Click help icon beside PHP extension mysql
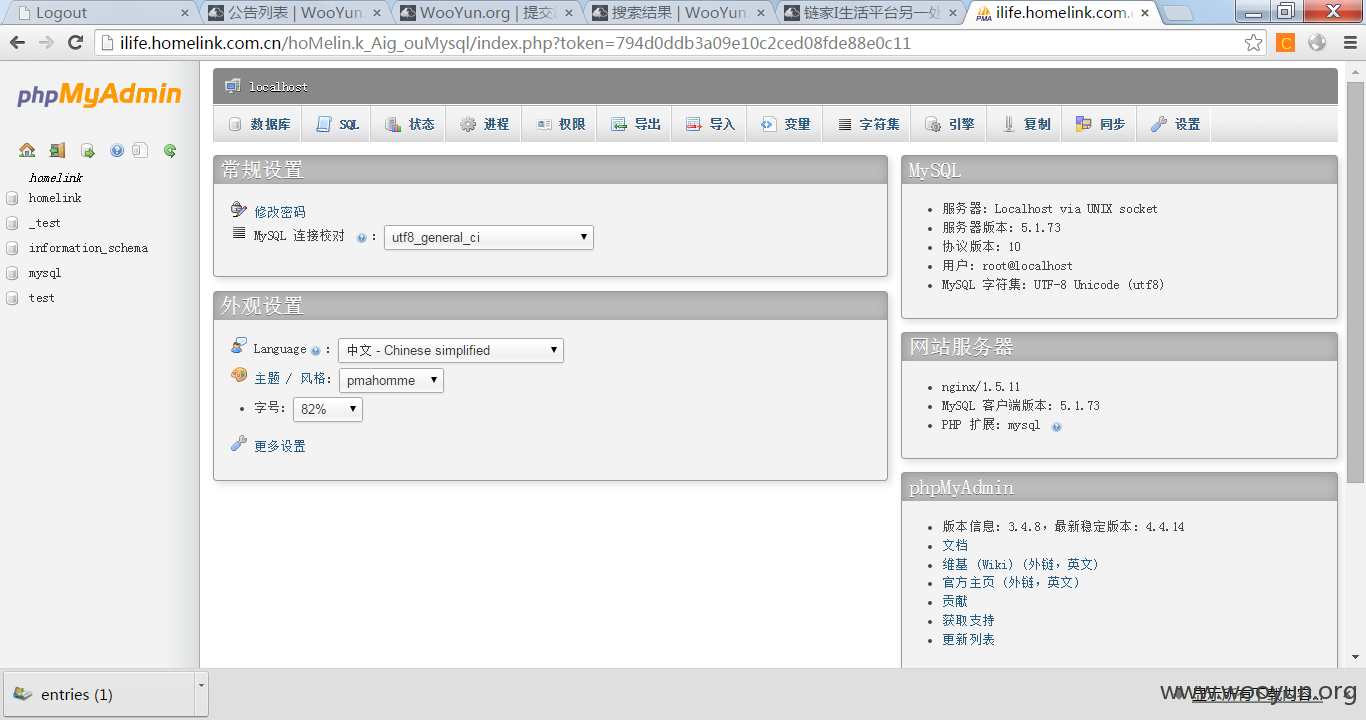 [x=1056, y=426]
